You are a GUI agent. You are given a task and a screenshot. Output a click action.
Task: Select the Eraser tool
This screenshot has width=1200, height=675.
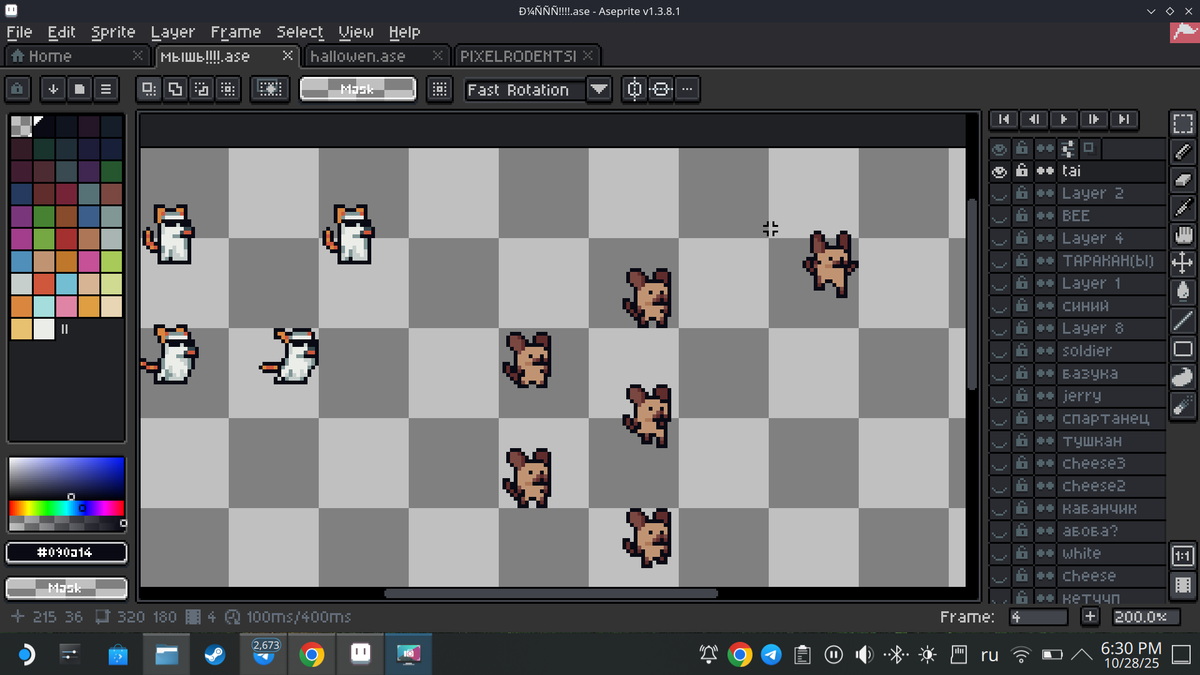tap(1182, 180)
